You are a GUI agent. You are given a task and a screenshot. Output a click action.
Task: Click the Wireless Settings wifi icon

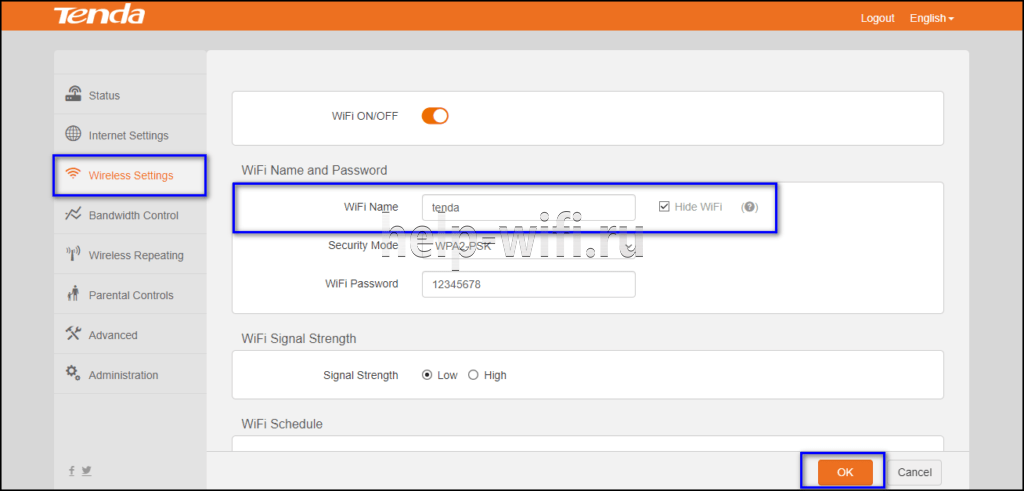[x=73, y=174]
